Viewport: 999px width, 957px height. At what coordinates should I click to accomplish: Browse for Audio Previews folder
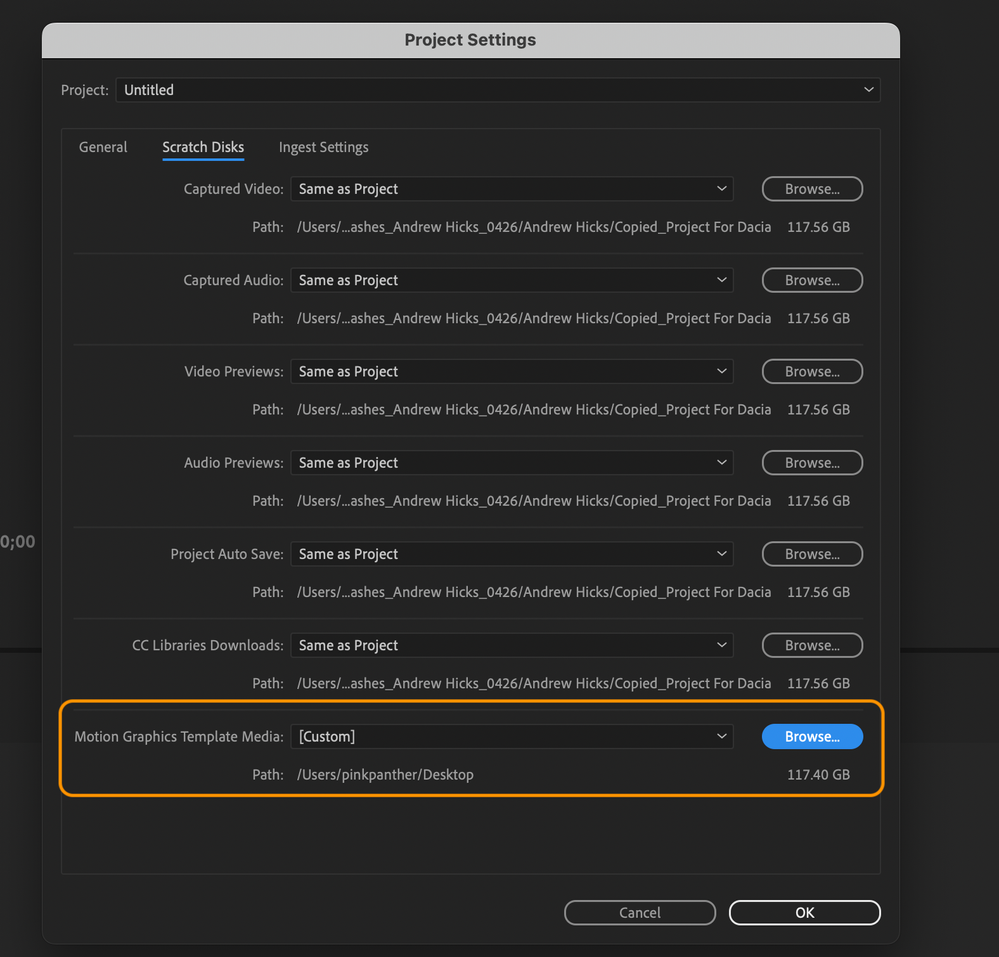tap(812, 463)
